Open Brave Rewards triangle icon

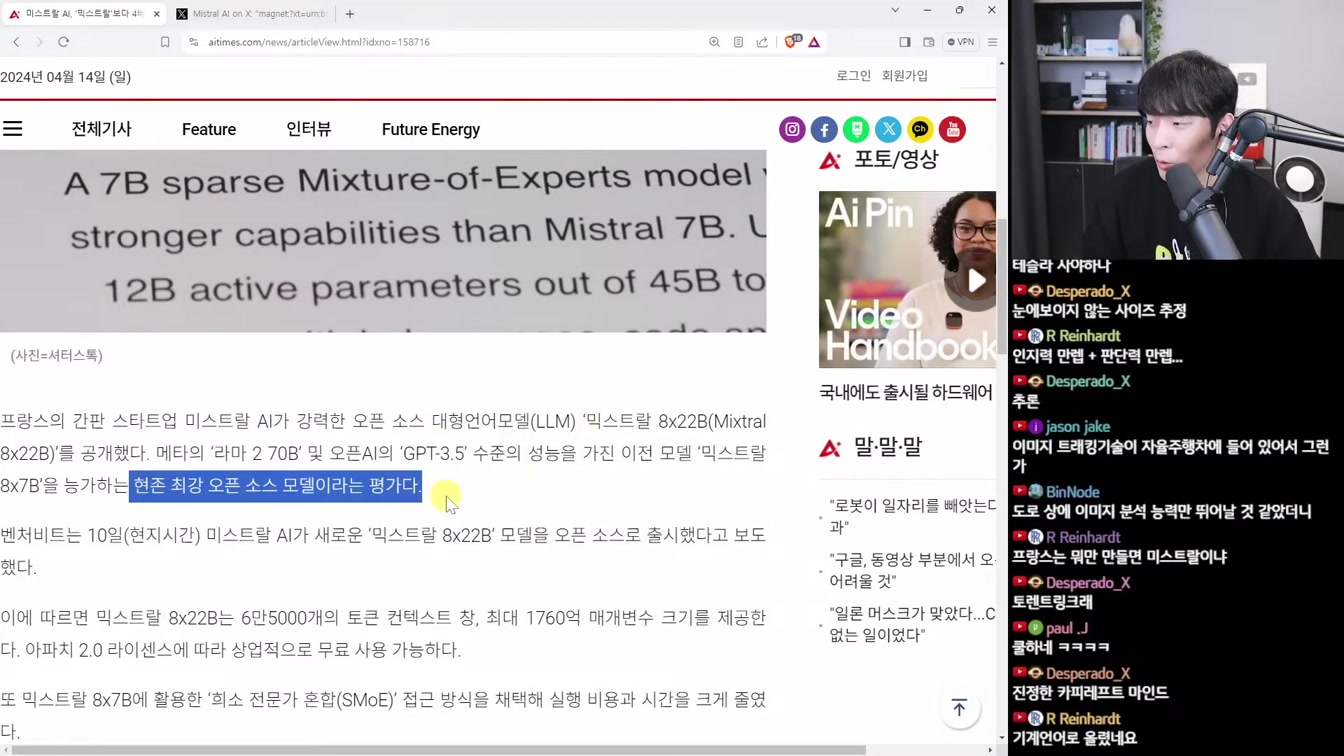pyautogui.click(x=814, y=42)
